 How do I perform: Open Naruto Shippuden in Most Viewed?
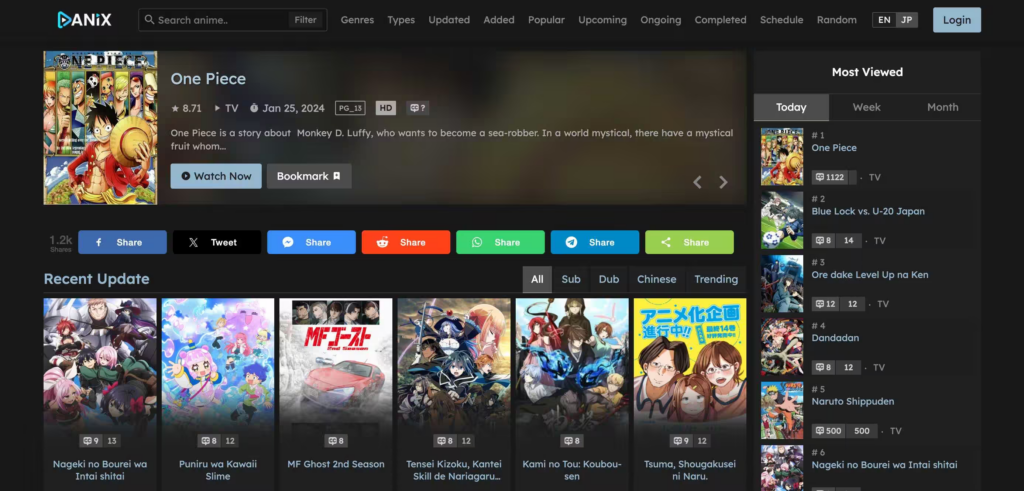(853, 401)
